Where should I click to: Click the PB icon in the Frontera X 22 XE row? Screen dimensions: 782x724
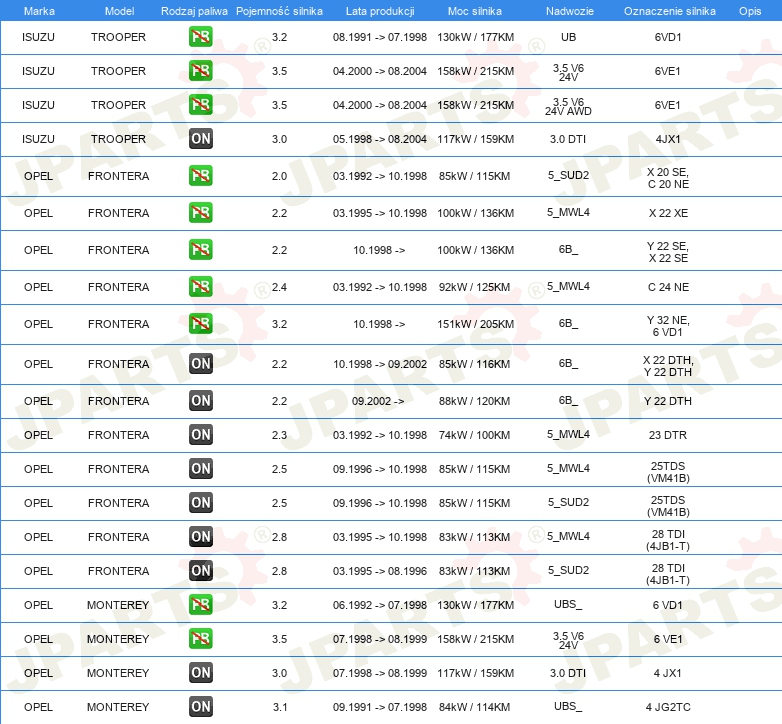201,212
